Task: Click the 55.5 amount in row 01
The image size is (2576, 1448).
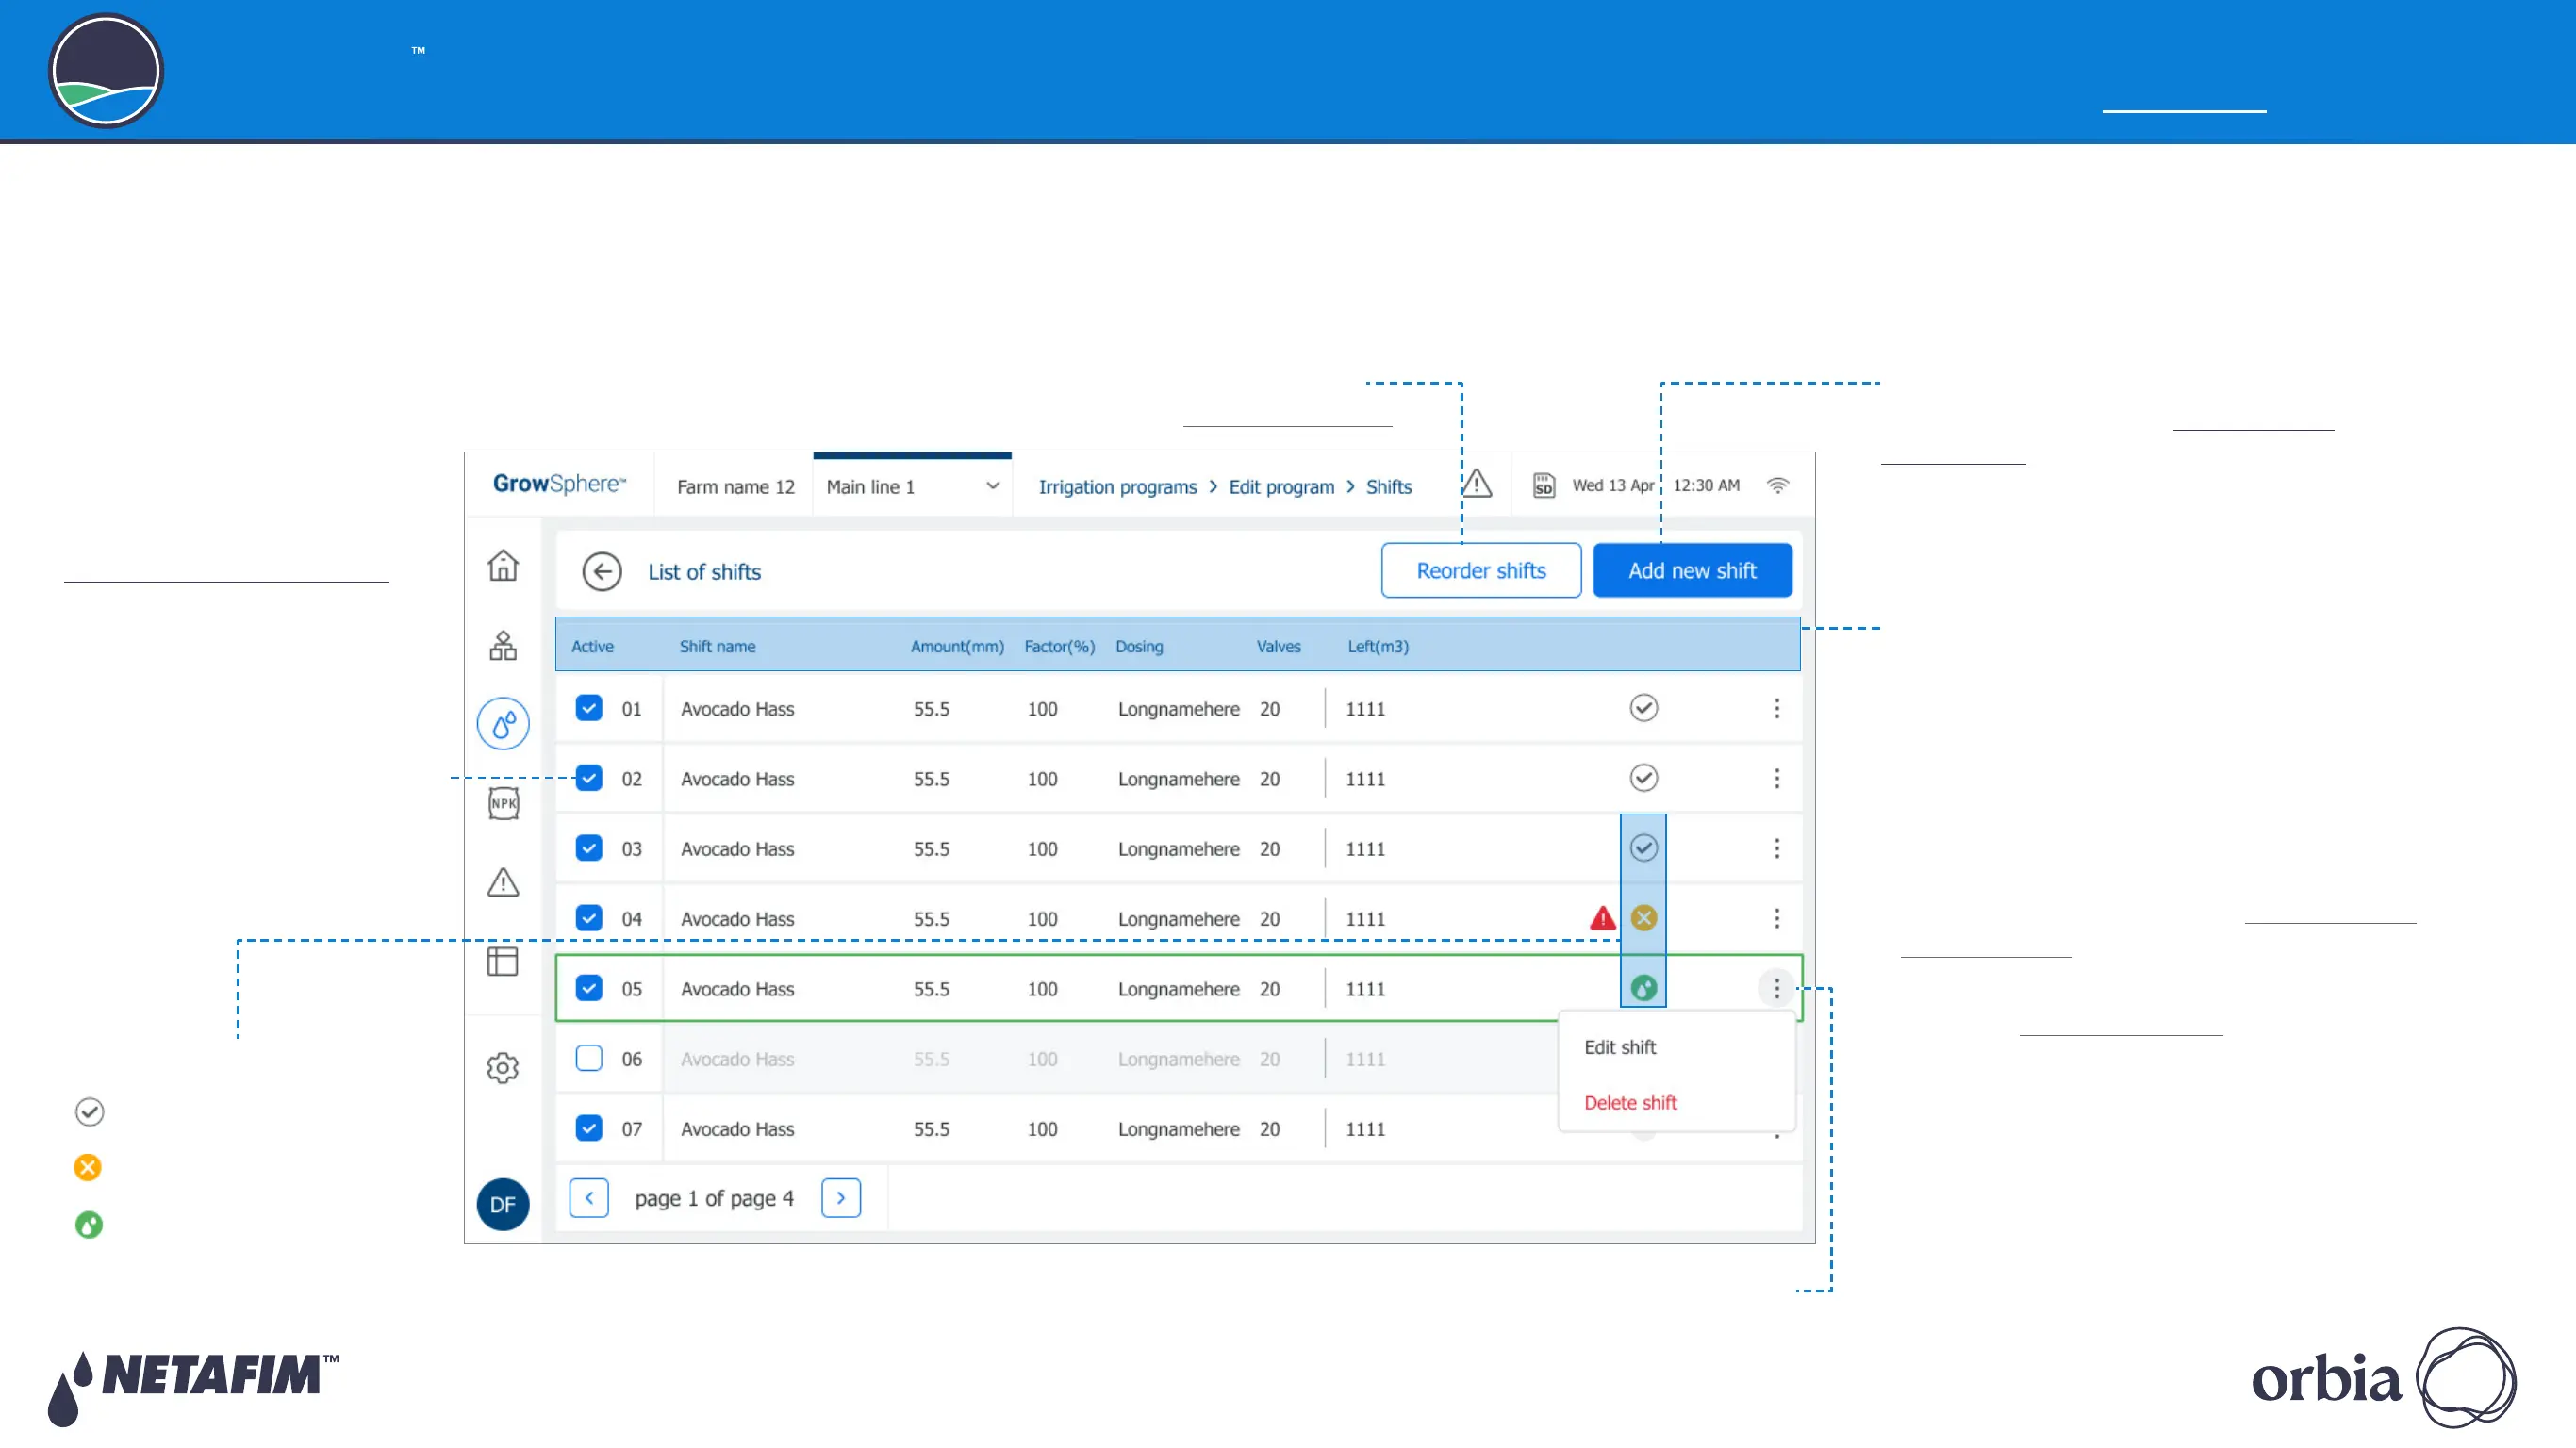Action: tap(931, 709)
